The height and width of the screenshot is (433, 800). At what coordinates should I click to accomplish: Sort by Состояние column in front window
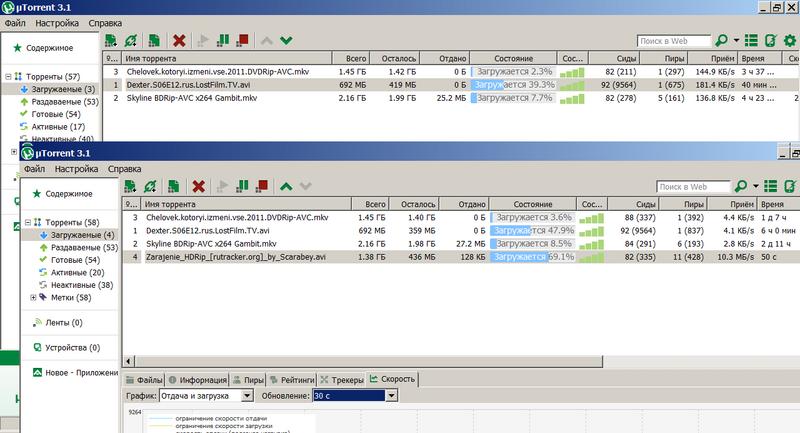(x=533, y=204)
